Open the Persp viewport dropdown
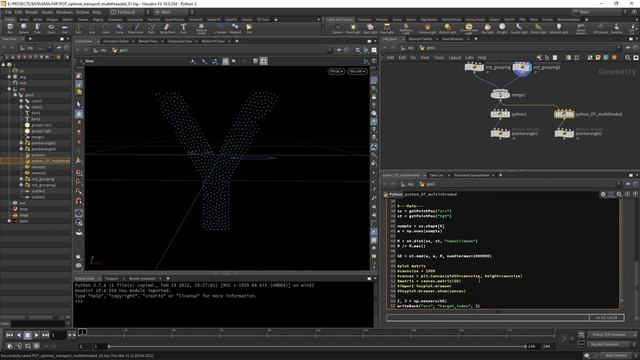This screenshot has height=360, width=640. (x=336, y=71)
